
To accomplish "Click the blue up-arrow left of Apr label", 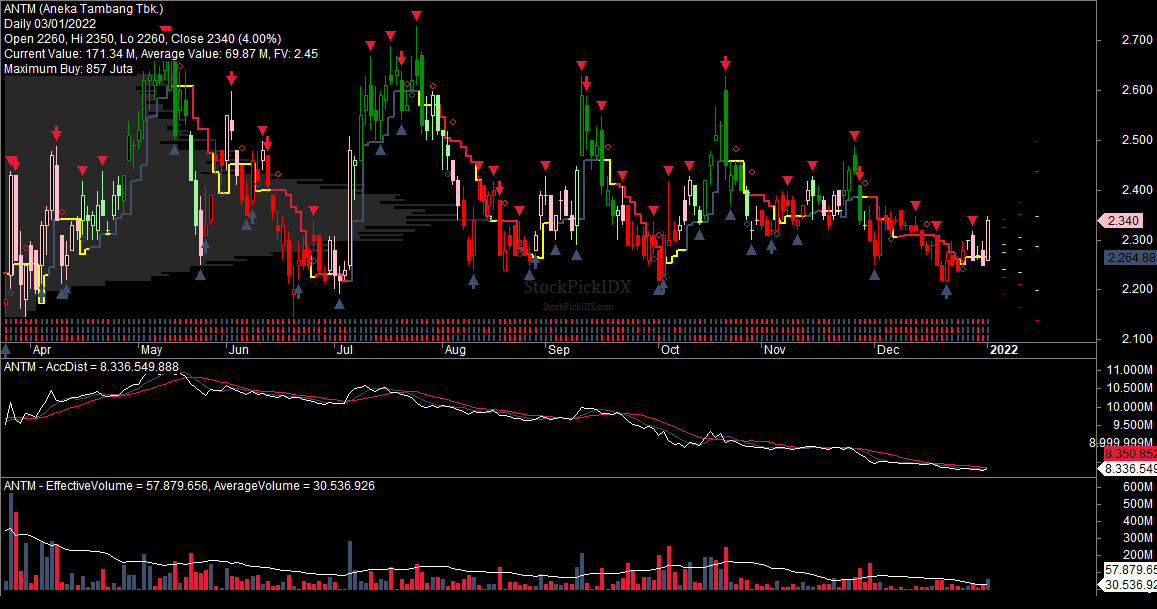I will pyautogui.click(x=6, y=350).
